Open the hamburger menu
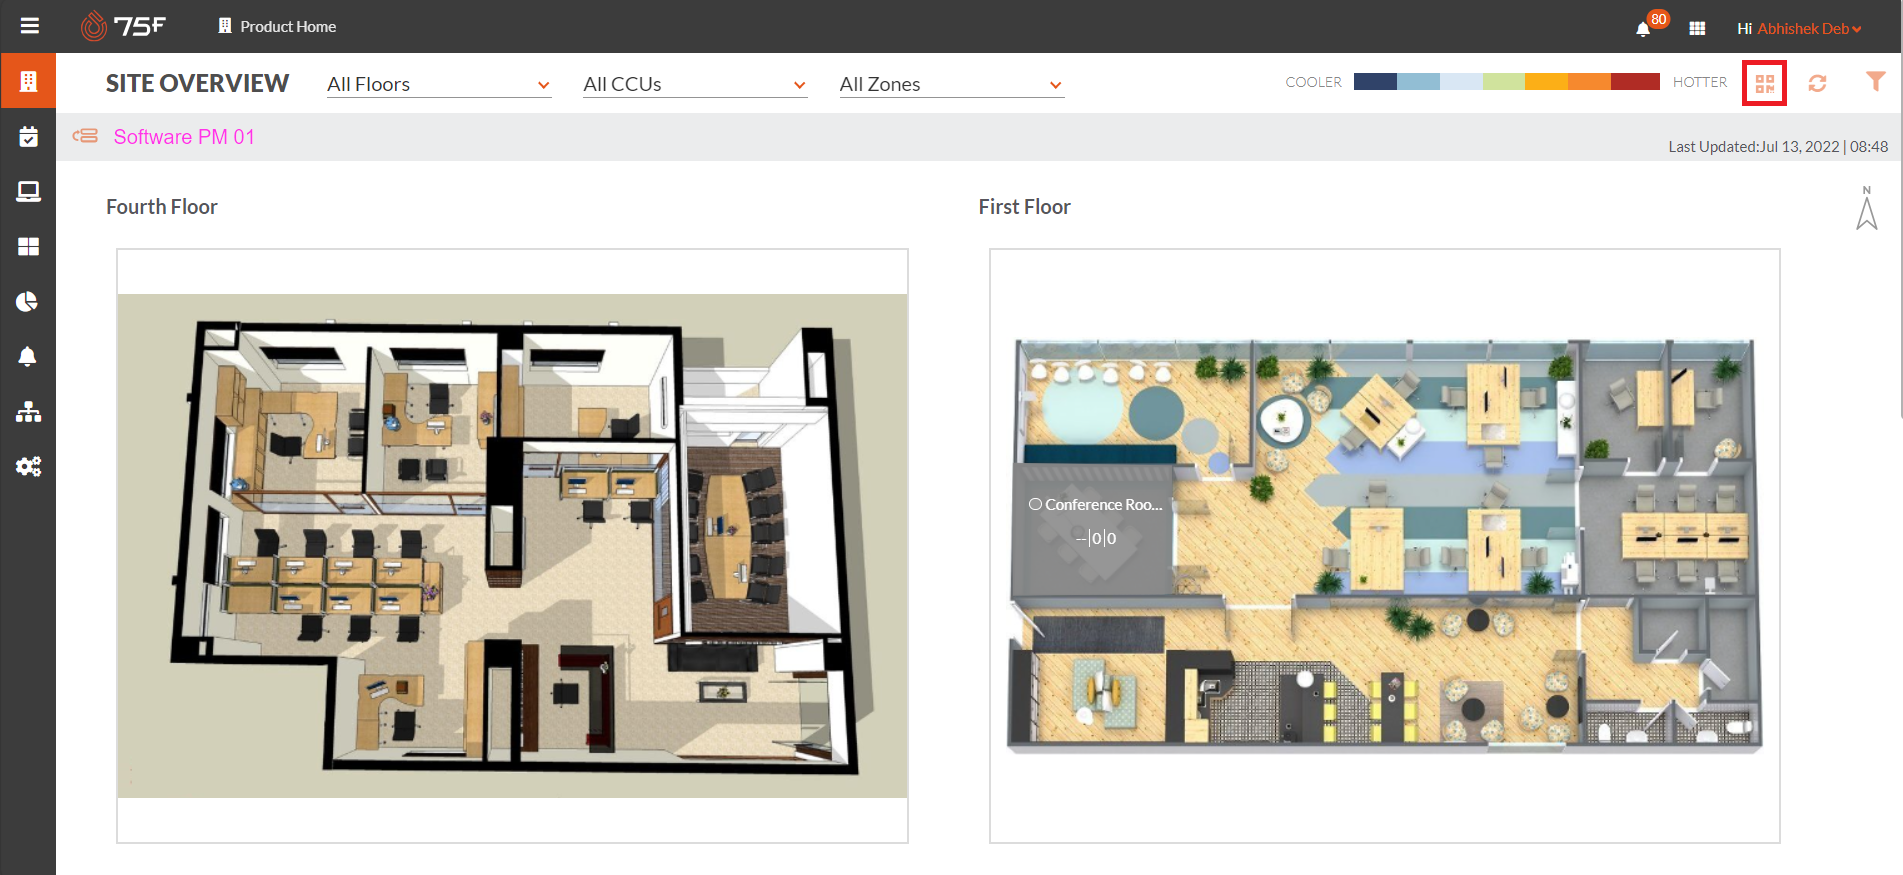The height and width of the screenshot is (875, 1903). tap(29, 26)
